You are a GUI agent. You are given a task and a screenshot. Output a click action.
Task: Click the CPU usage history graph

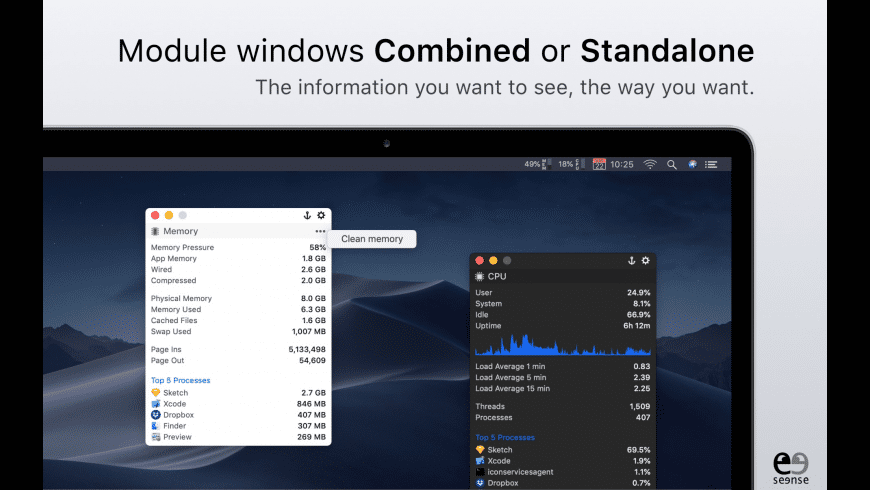pos(563,344)
